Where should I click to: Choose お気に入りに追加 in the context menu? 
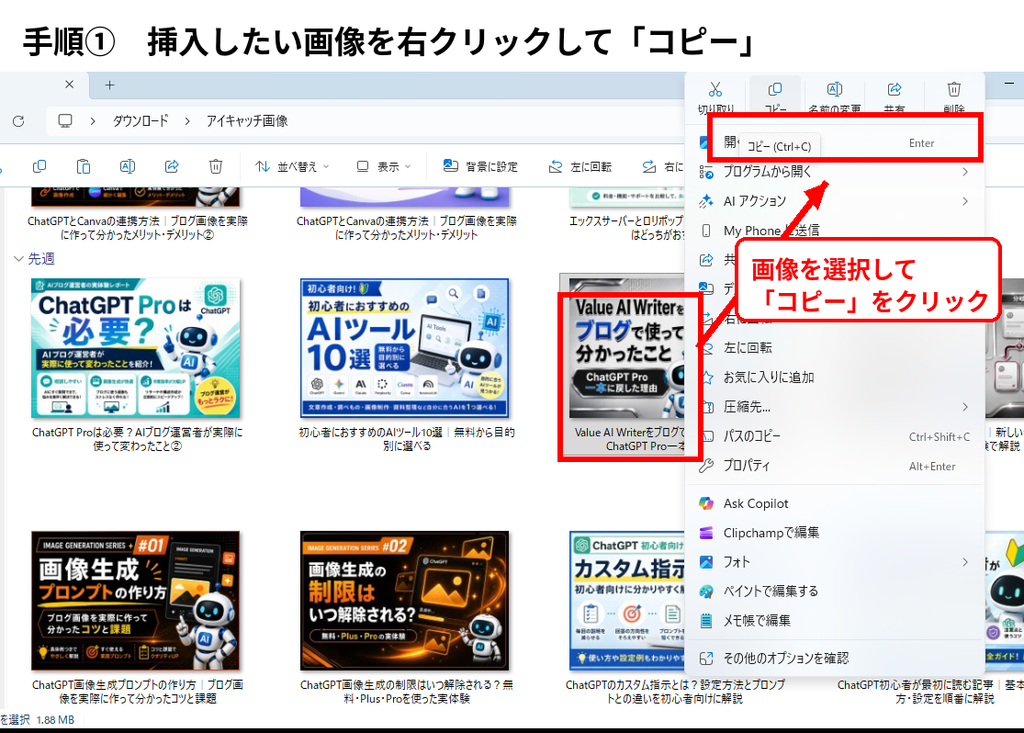[x=834, y=378]
